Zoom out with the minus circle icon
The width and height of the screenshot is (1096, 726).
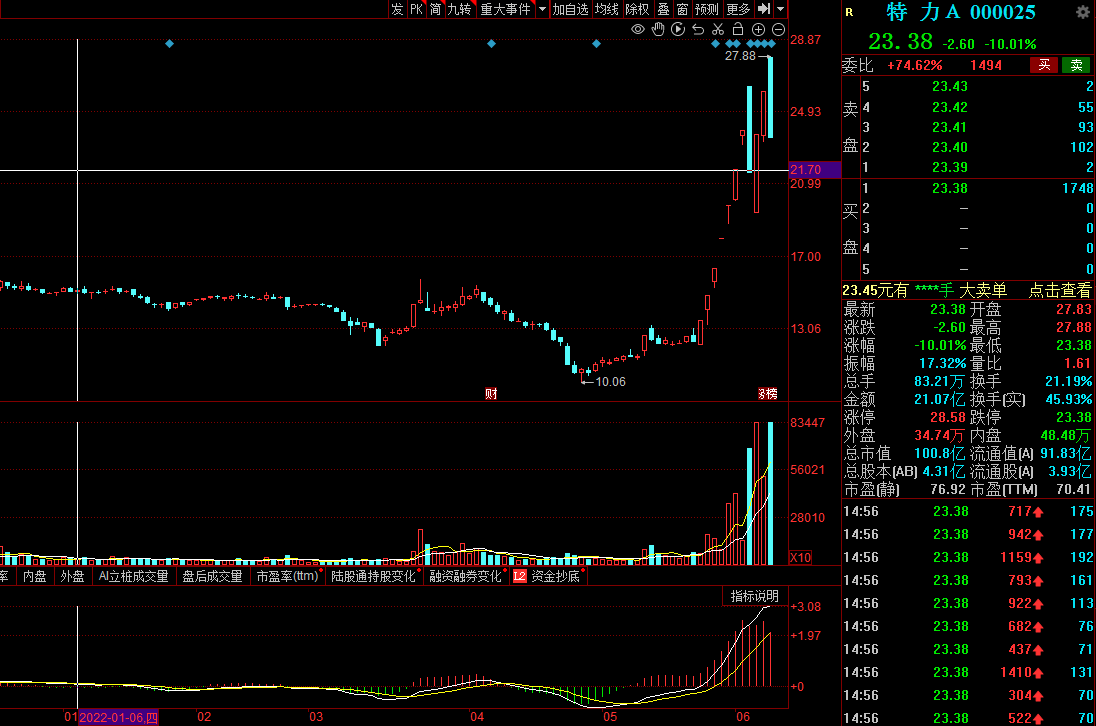point(778,29)
